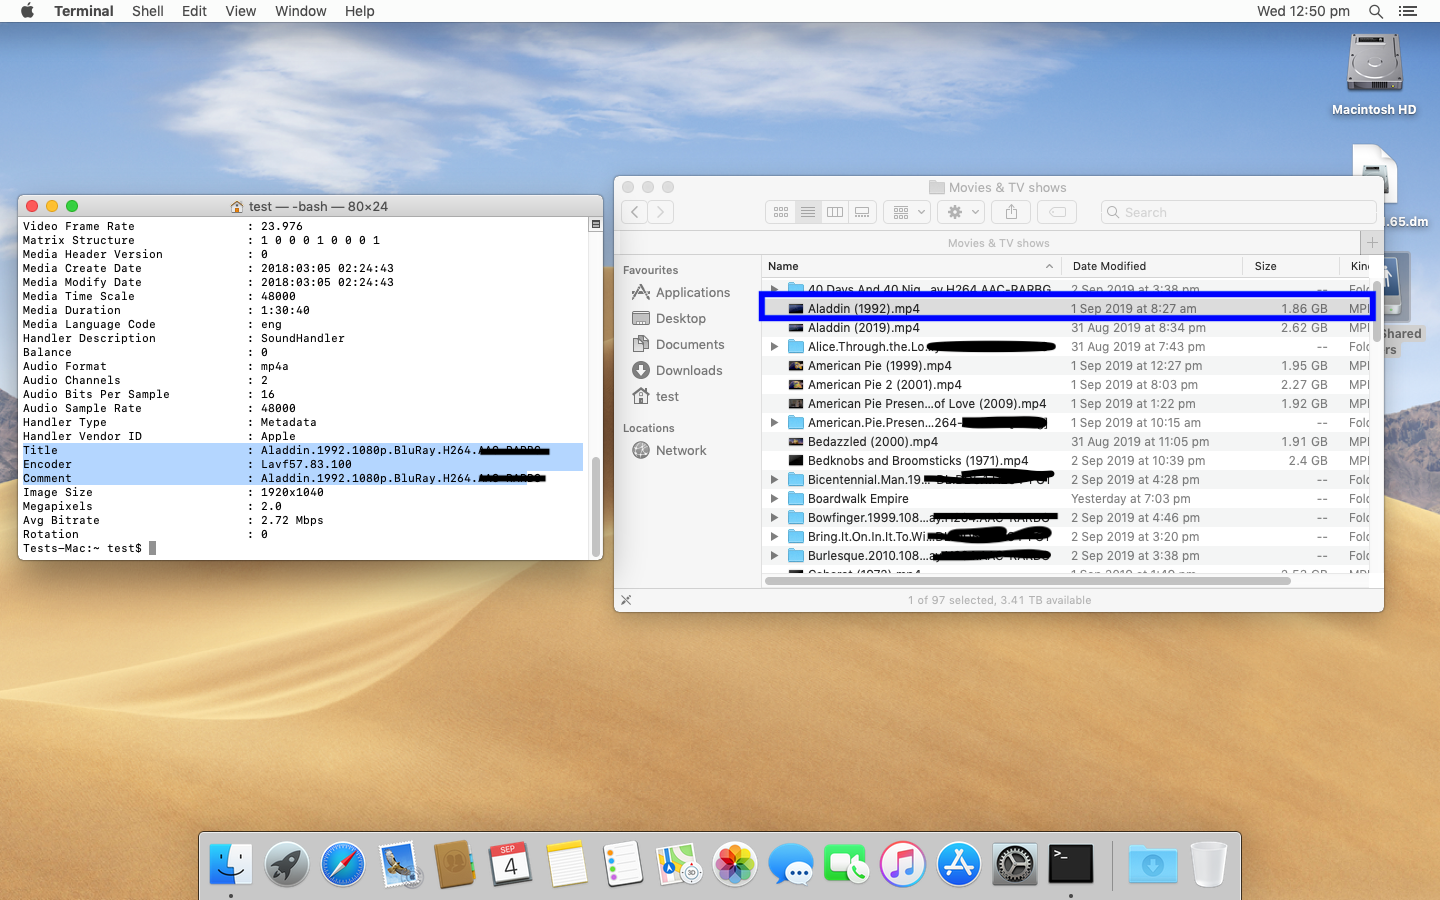Screen dimensions: 1440x900
Task: Open Calendar icon showing 4 in Dock
Action: pyautogui.click(x=511, y=864)
